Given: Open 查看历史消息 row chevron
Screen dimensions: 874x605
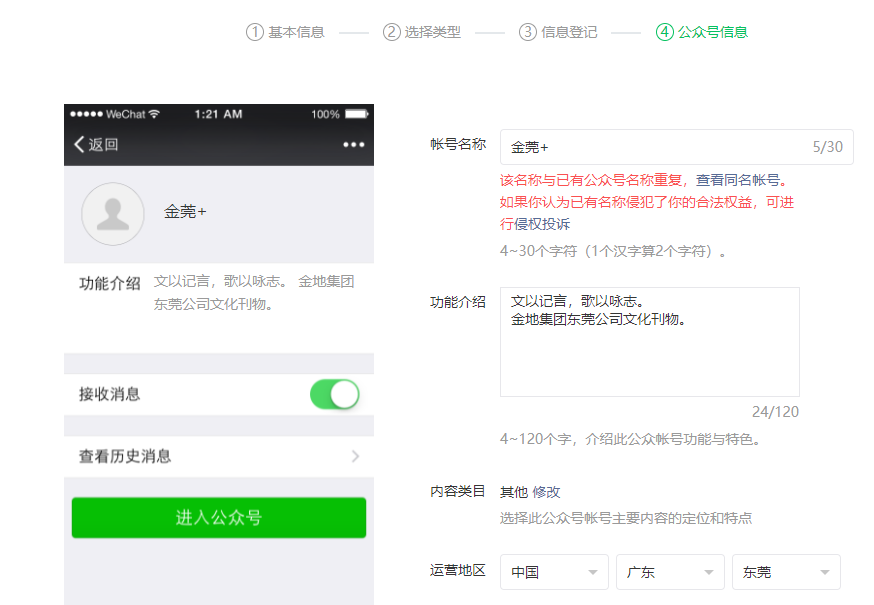Looking at the screenshot, I should pos(356,457).
